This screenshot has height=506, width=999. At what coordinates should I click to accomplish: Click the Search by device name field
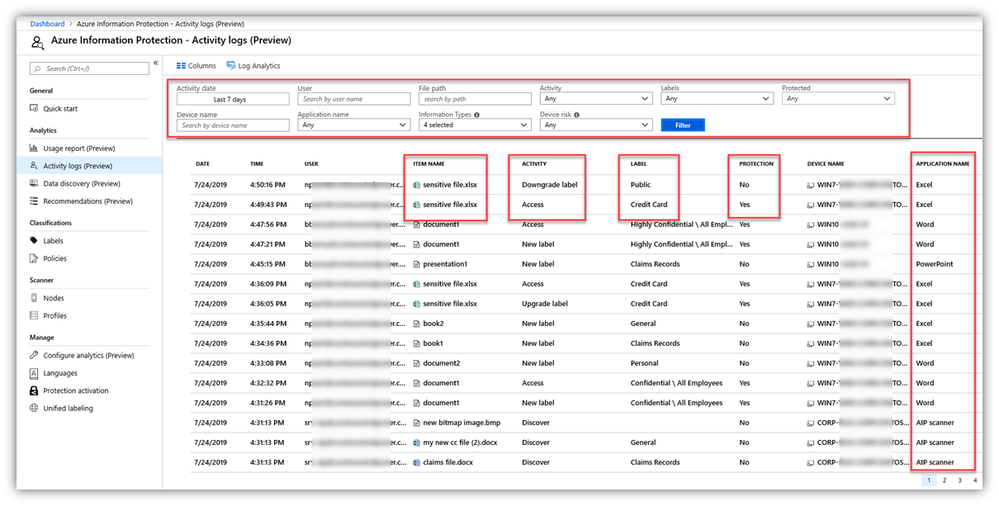[x=233, y=126]
